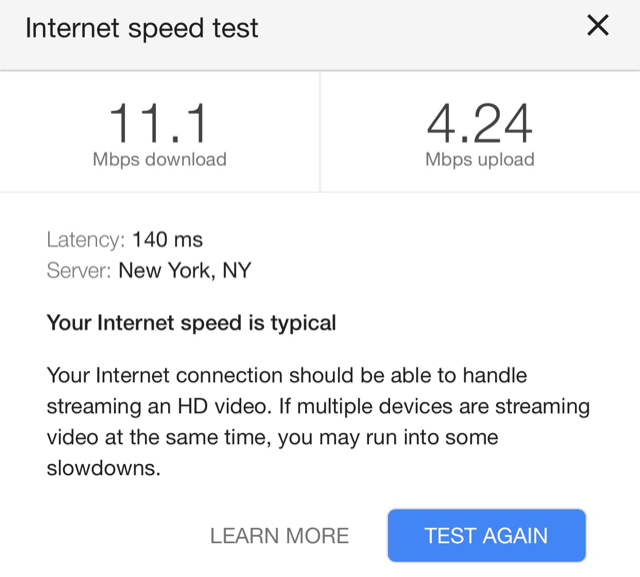
Task: Select the 140 ms latency value
Action: [x=167, y=240]
